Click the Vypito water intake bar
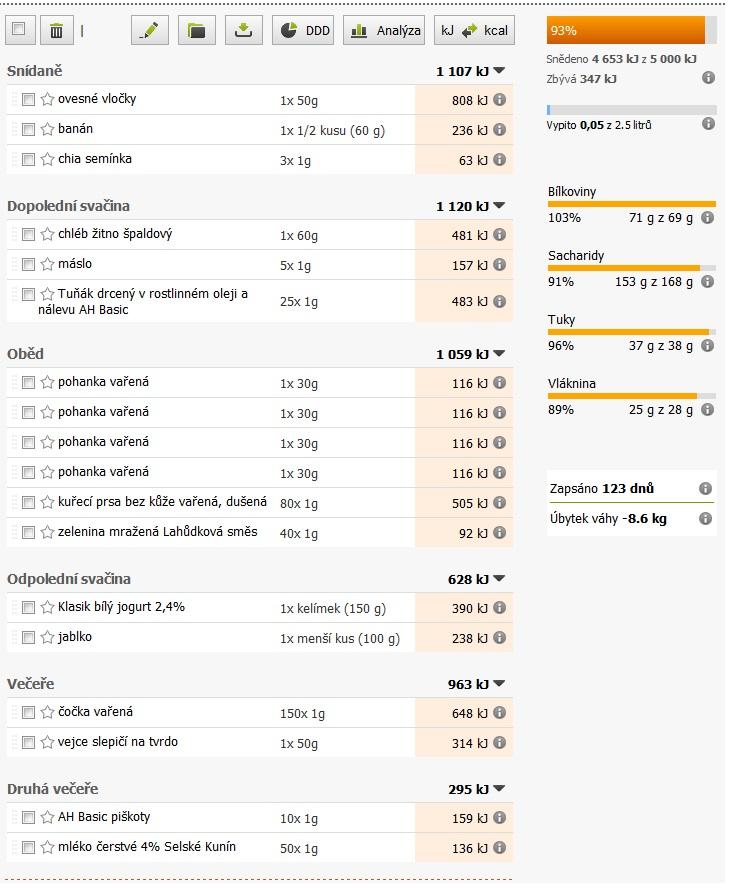 coord(631,110)
